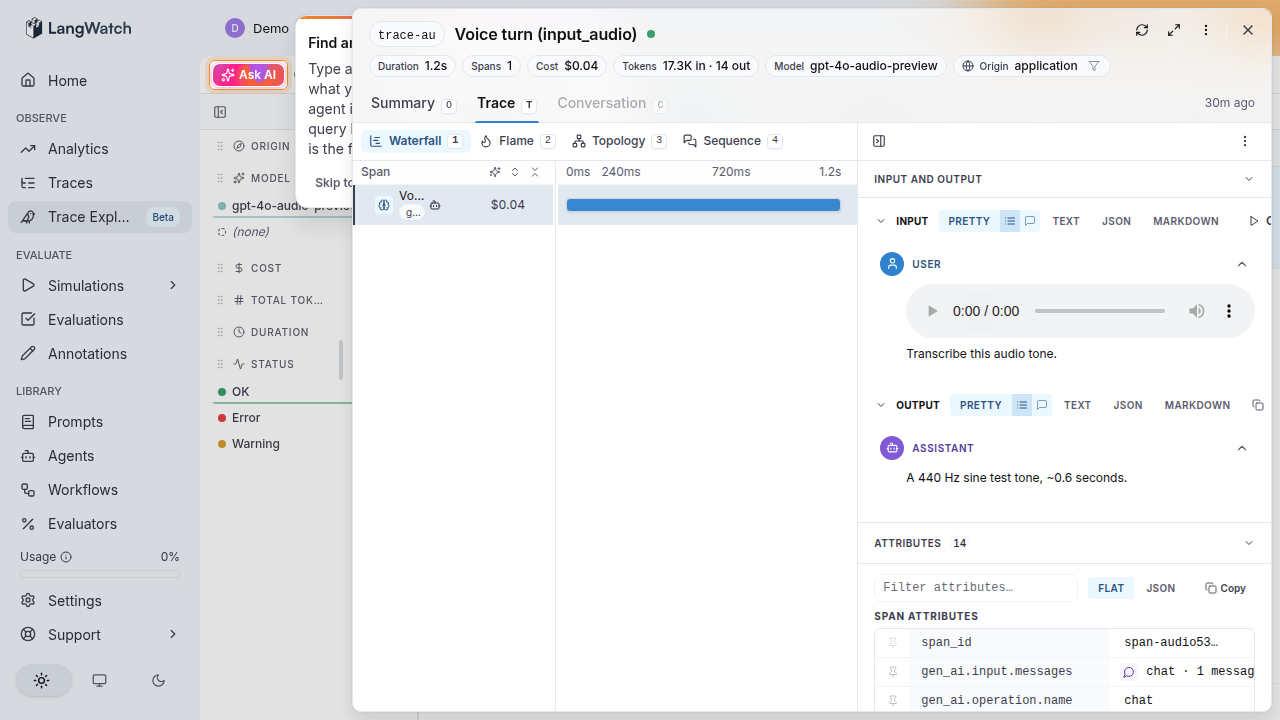Screen dimensions: 1280x720
Task: Switch to dark theme
Action: (x=158, y=680)
